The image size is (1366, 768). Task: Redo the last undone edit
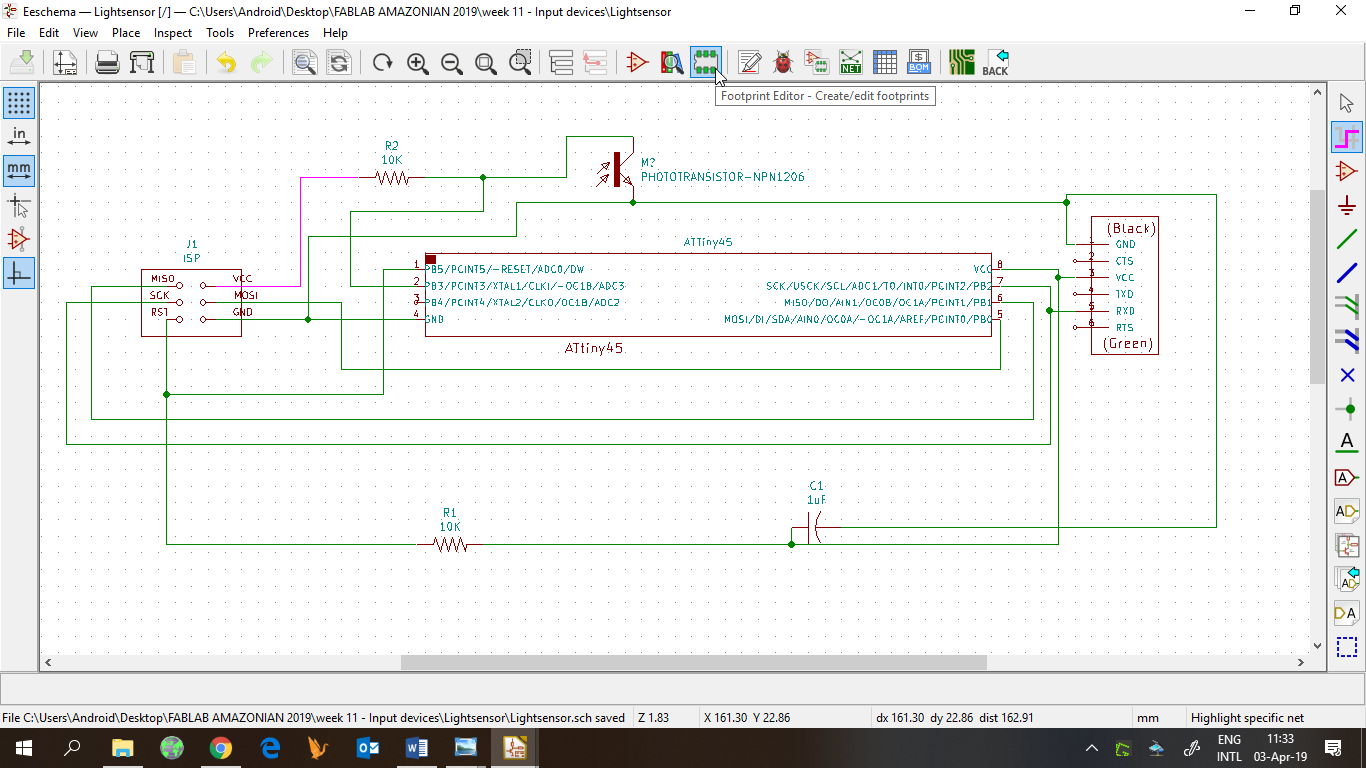coord(261,62)
